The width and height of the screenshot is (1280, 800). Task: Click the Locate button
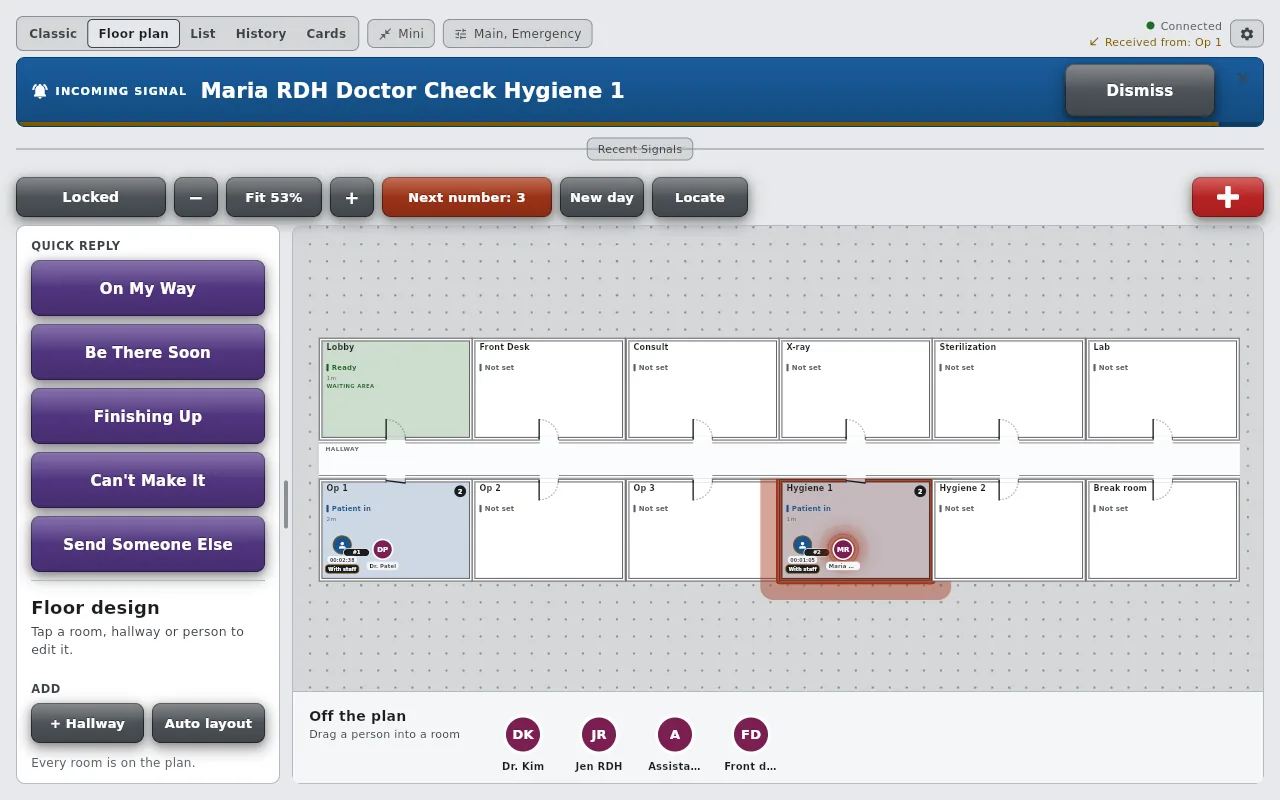(700, 197)
